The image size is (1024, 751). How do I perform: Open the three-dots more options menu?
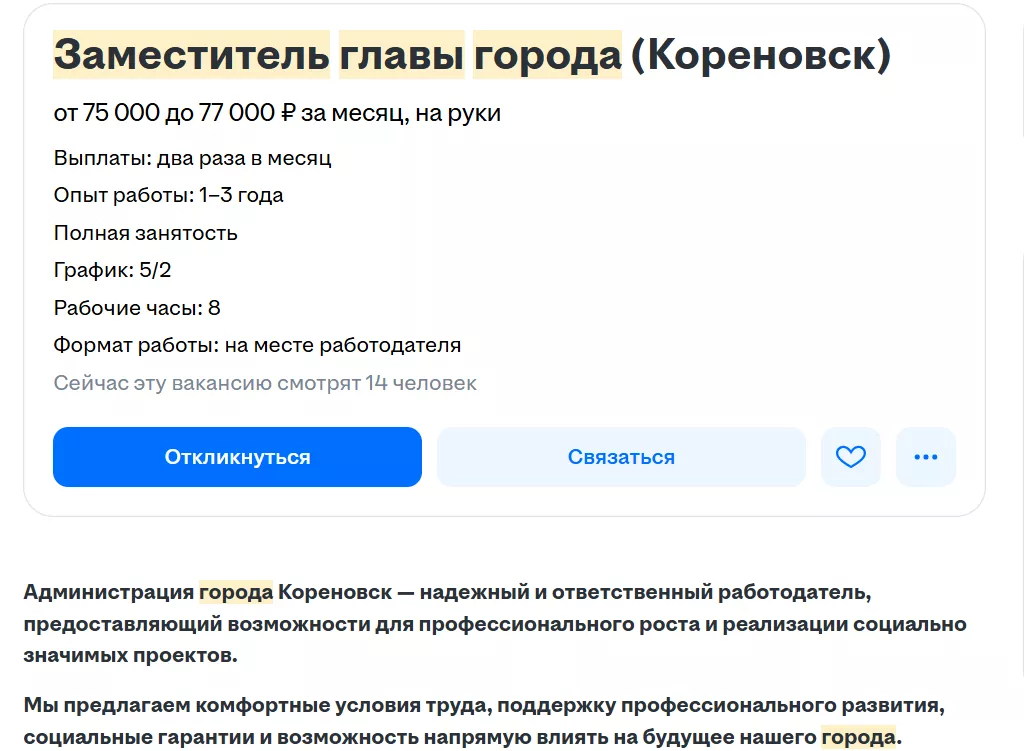click(926, 457)
